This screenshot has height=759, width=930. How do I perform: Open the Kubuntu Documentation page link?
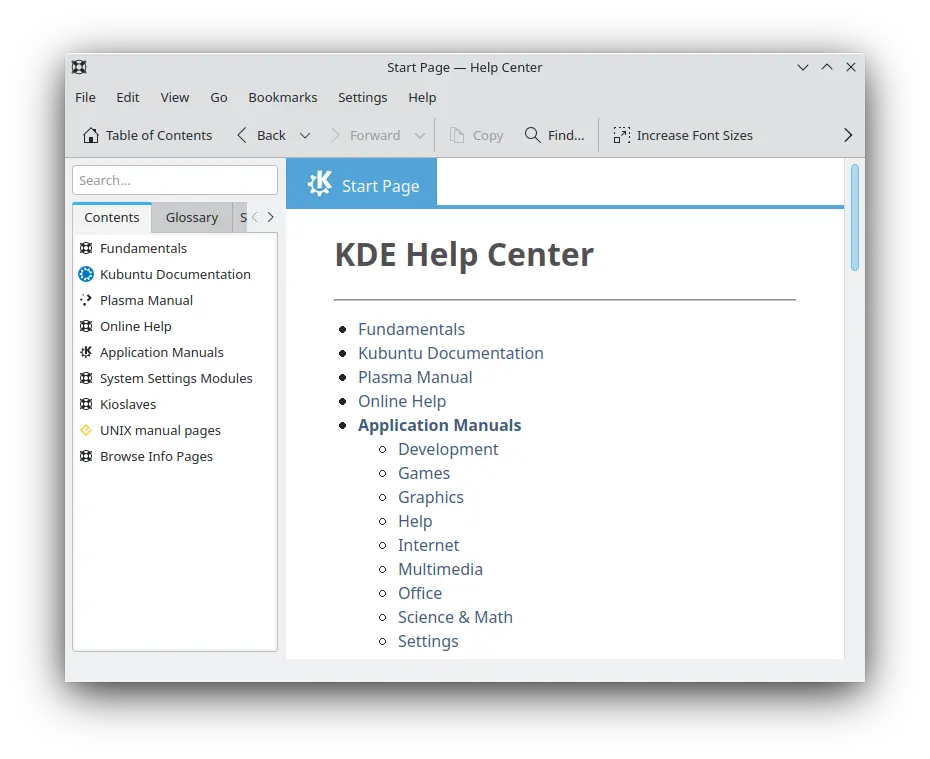coord(451,353)
